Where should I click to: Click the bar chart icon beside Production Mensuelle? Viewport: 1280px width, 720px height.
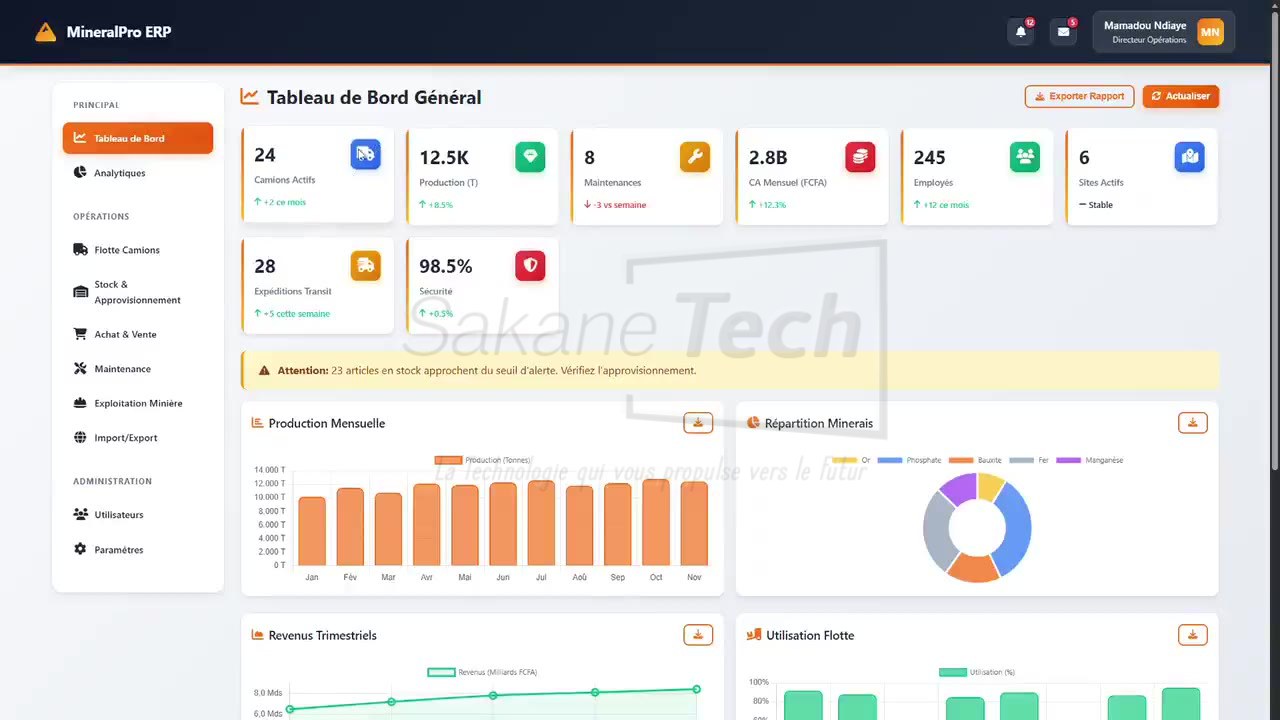coord(257,423)
